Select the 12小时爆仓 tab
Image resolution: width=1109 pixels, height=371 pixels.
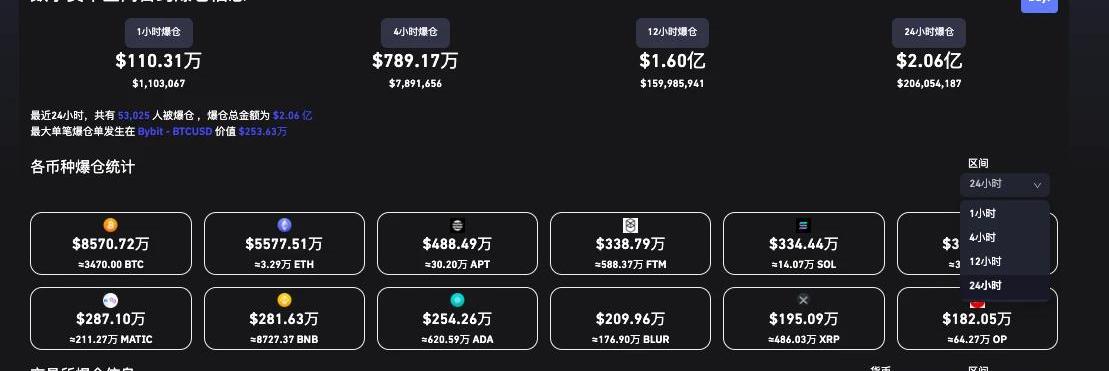[672, 33]
